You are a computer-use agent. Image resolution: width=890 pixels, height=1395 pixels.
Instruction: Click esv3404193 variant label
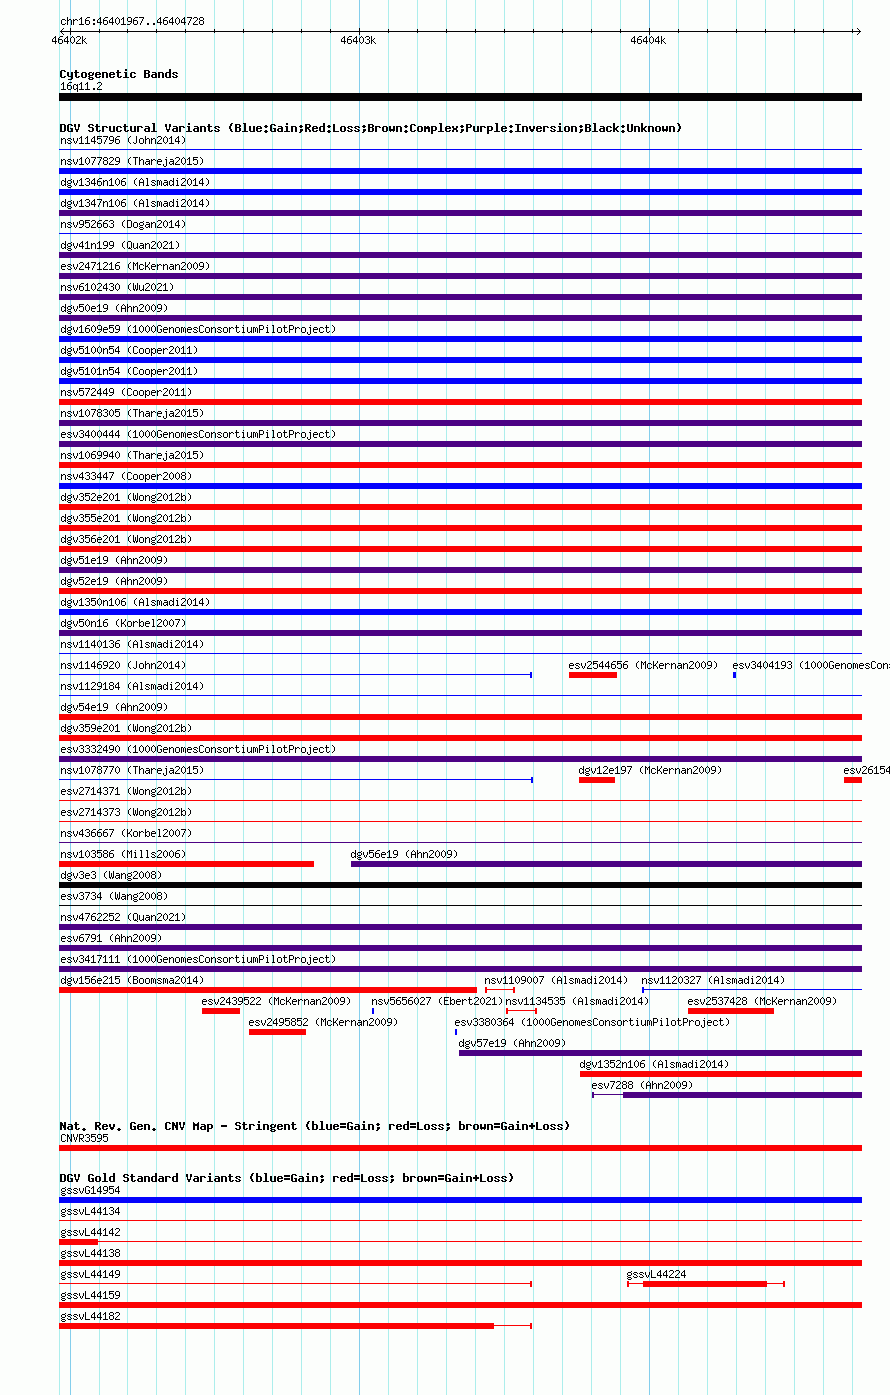click(811, 665)
